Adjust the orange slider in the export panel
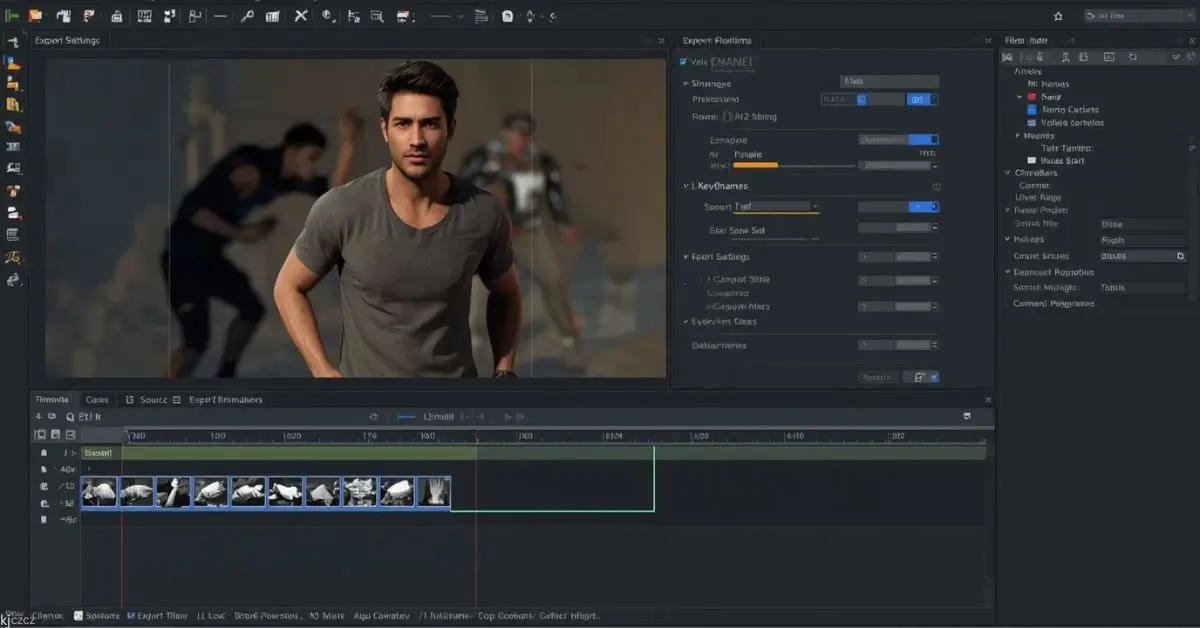This screenshot has height=628, width=1200. tap(794, 165)
